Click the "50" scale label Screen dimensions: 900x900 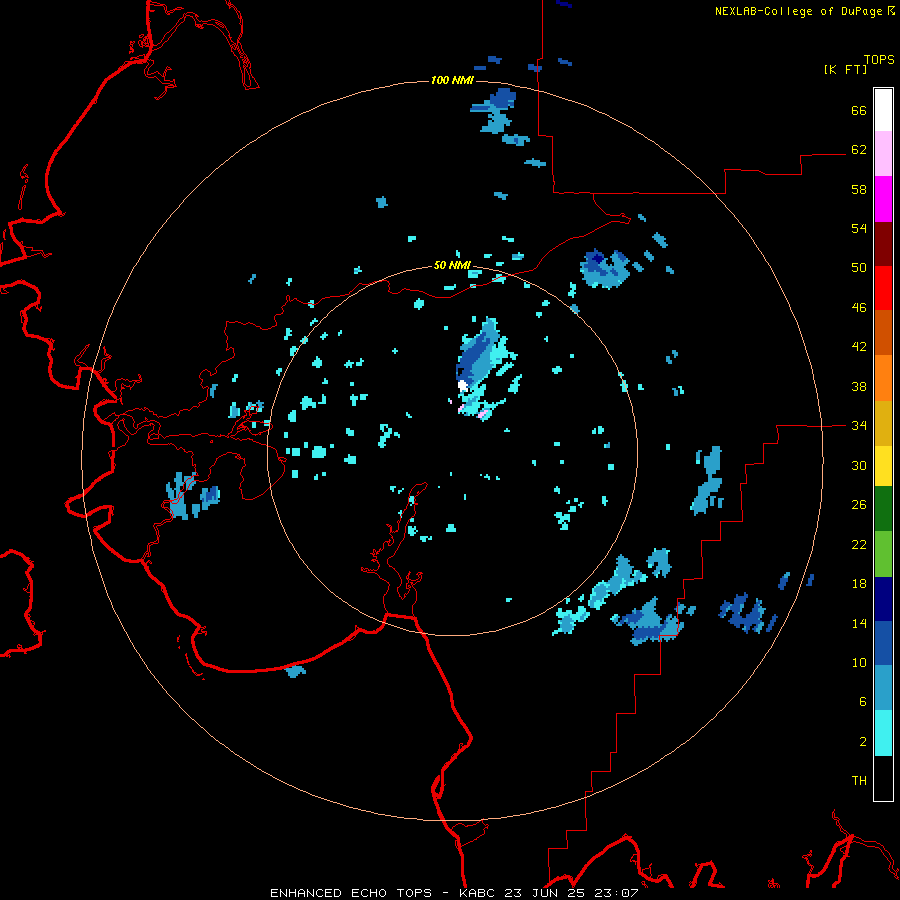coord(859,268)
